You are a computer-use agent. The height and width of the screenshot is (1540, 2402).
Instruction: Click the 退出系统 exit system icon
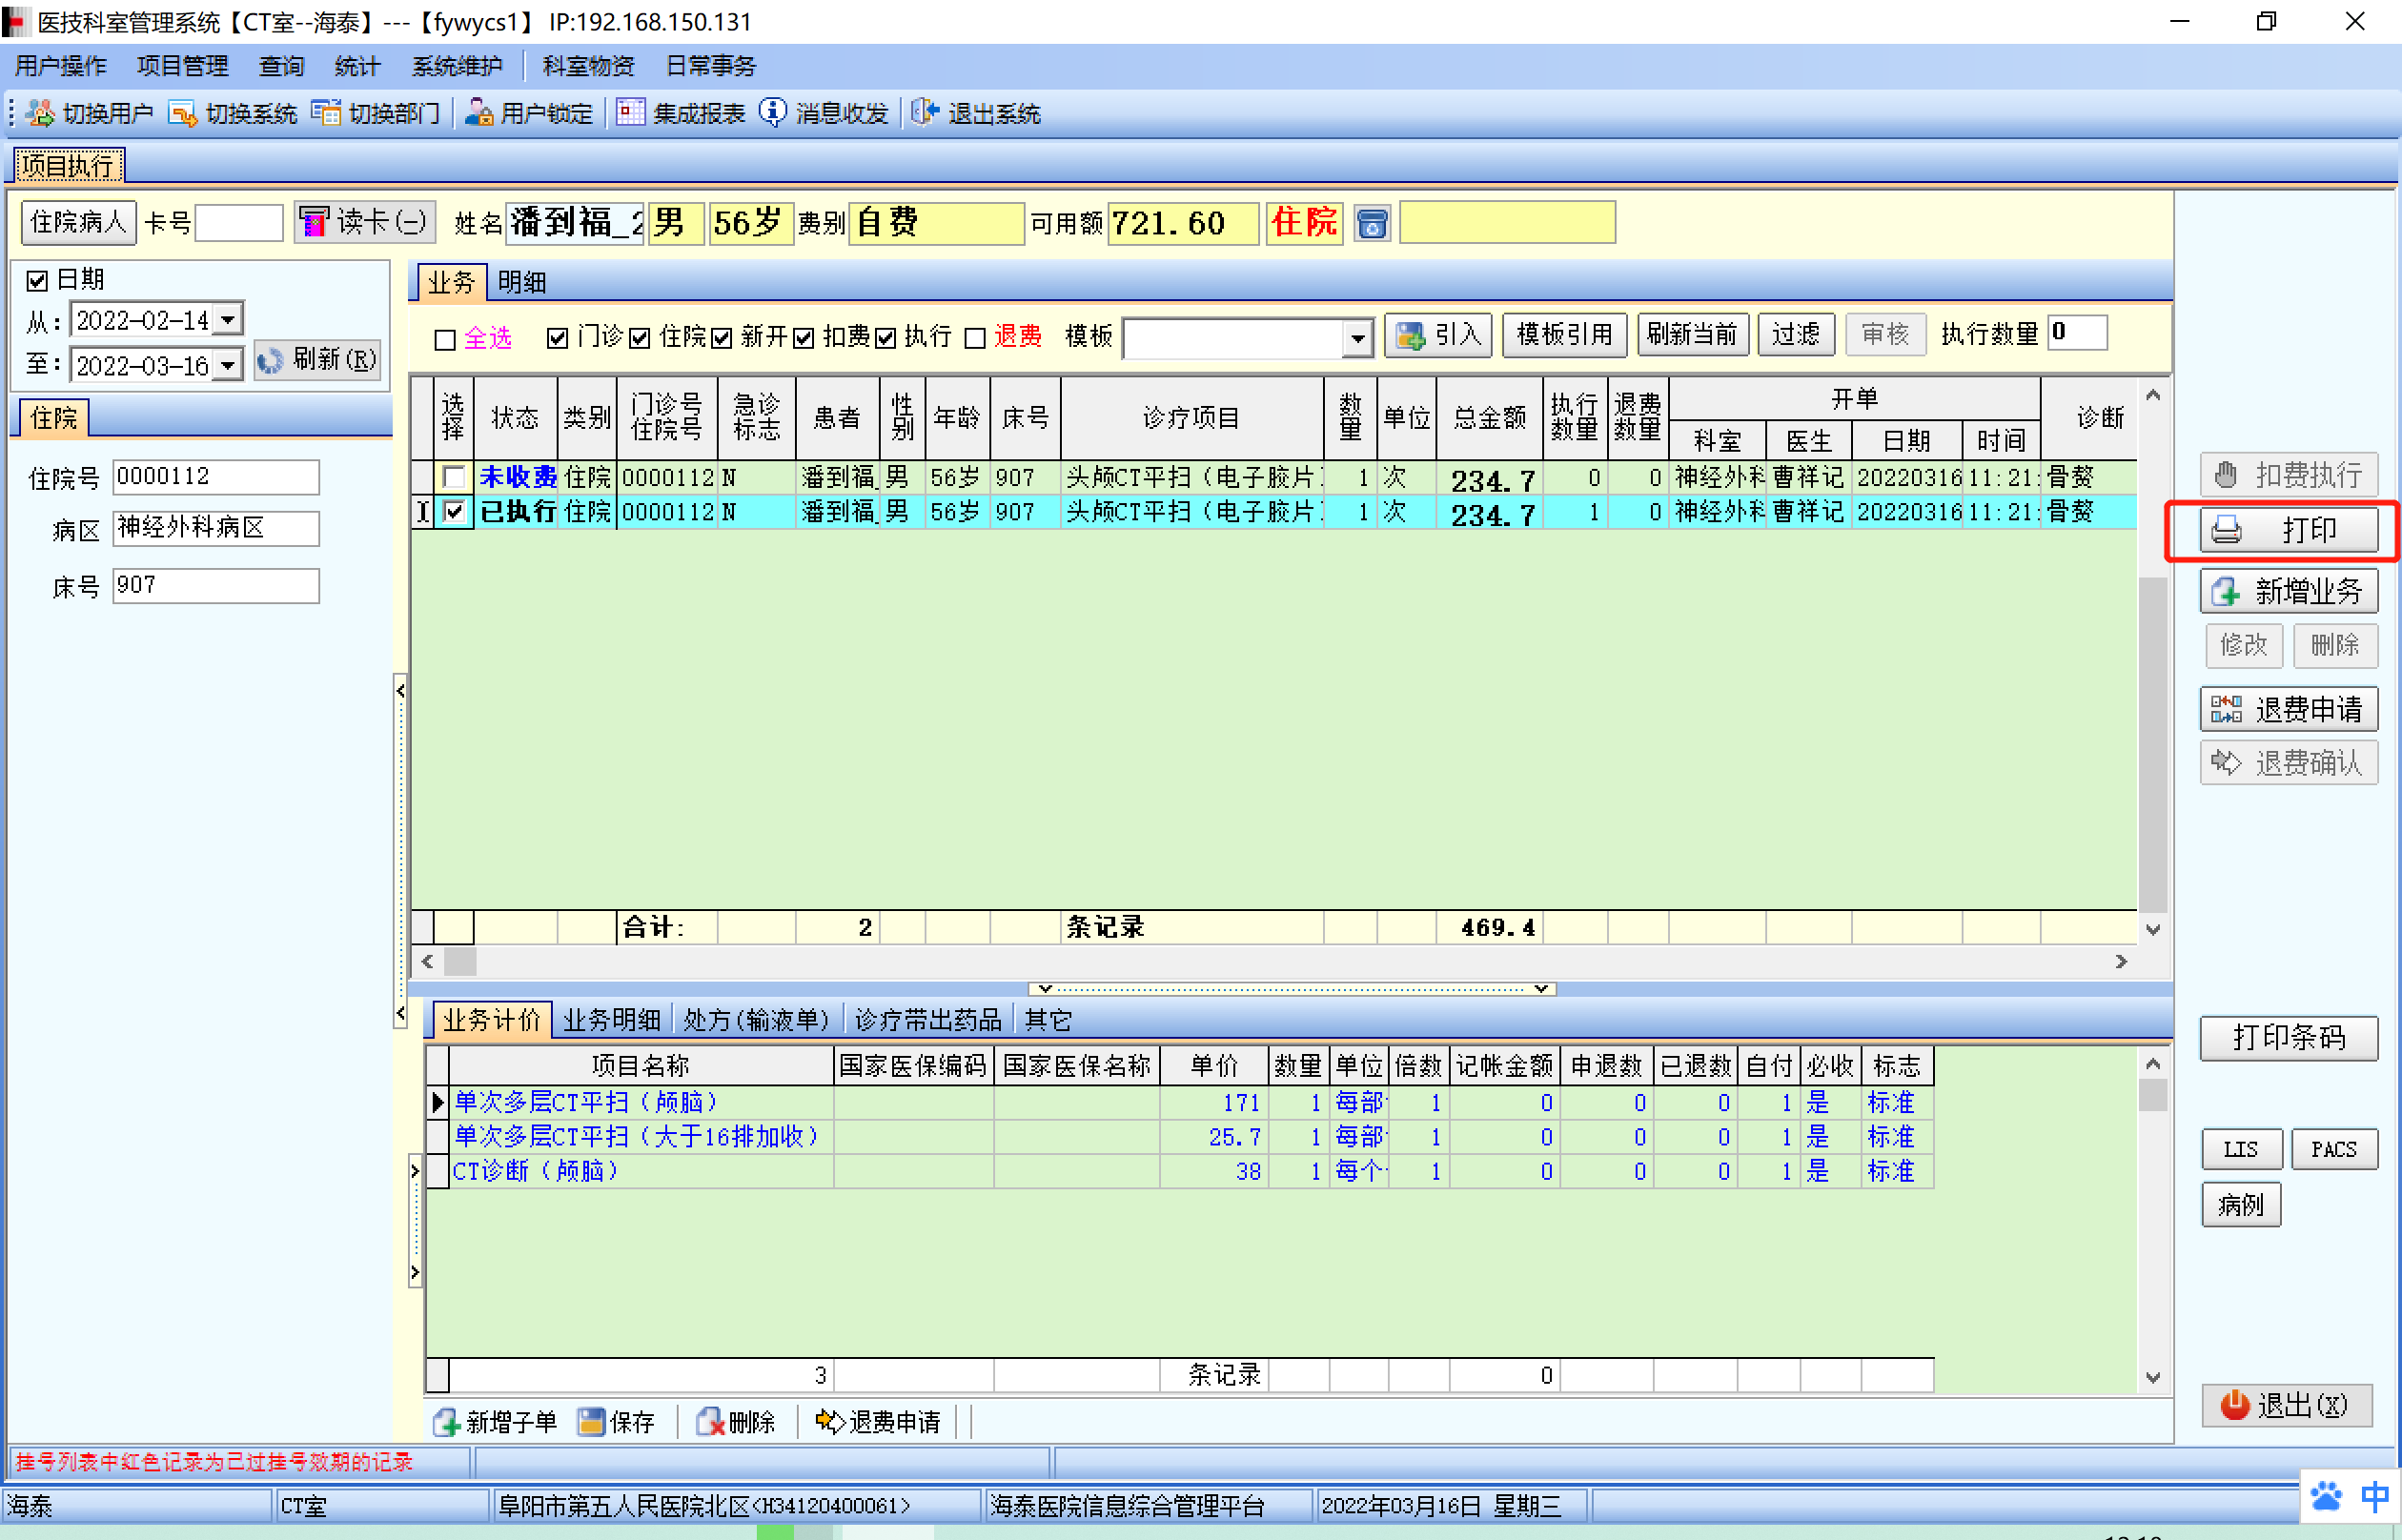(x=925, y=113)
